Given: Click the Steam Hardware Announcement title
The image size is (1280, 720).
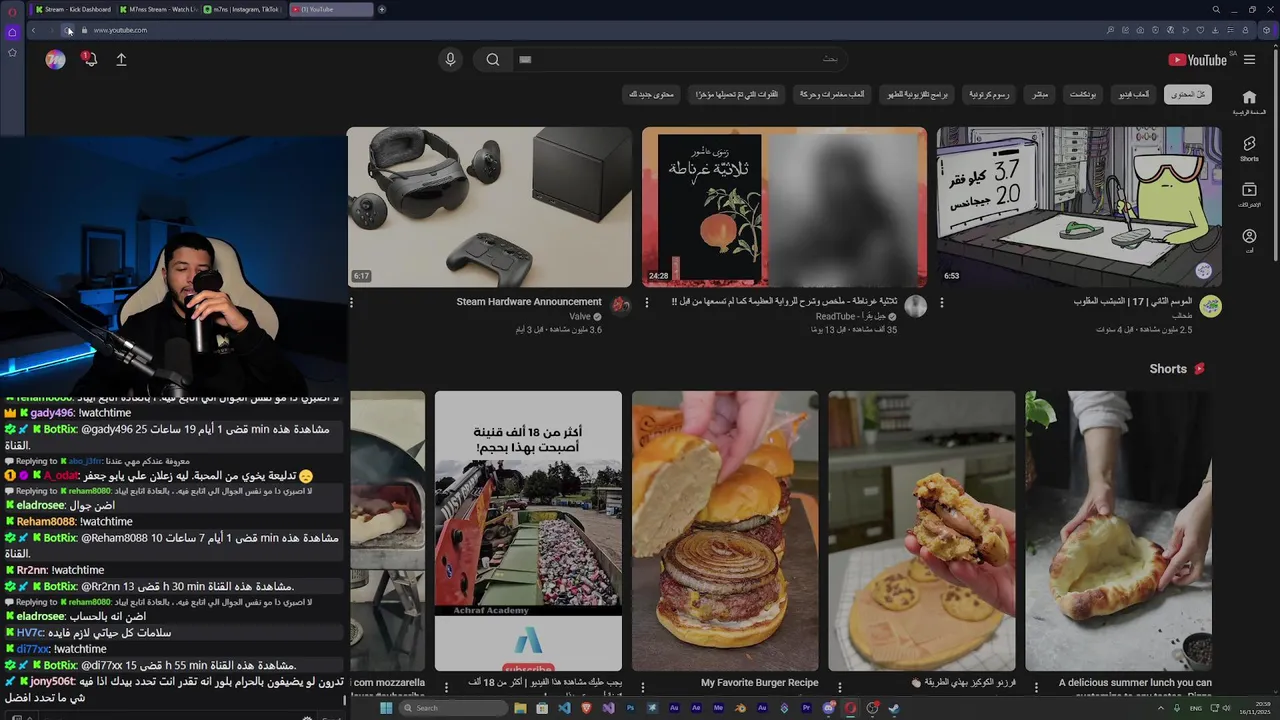Looking at the screenshot, I should pos(529,301).
